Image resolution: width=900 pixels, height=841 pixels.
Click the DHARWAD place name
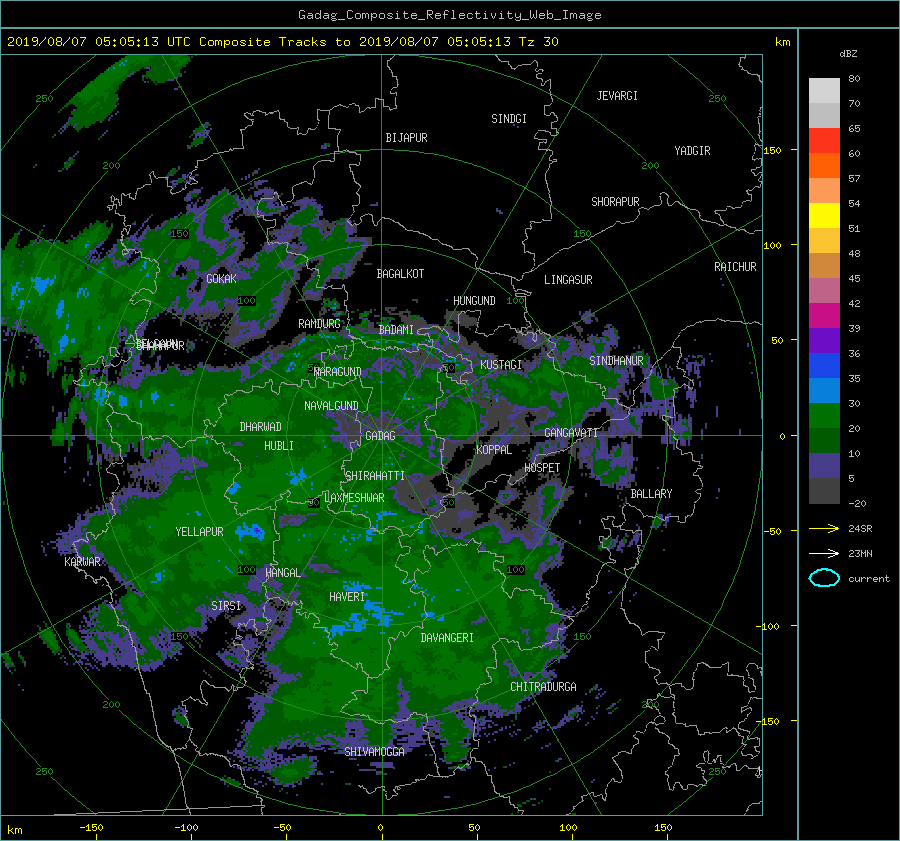pyautogui.click(x=261, y=427)
